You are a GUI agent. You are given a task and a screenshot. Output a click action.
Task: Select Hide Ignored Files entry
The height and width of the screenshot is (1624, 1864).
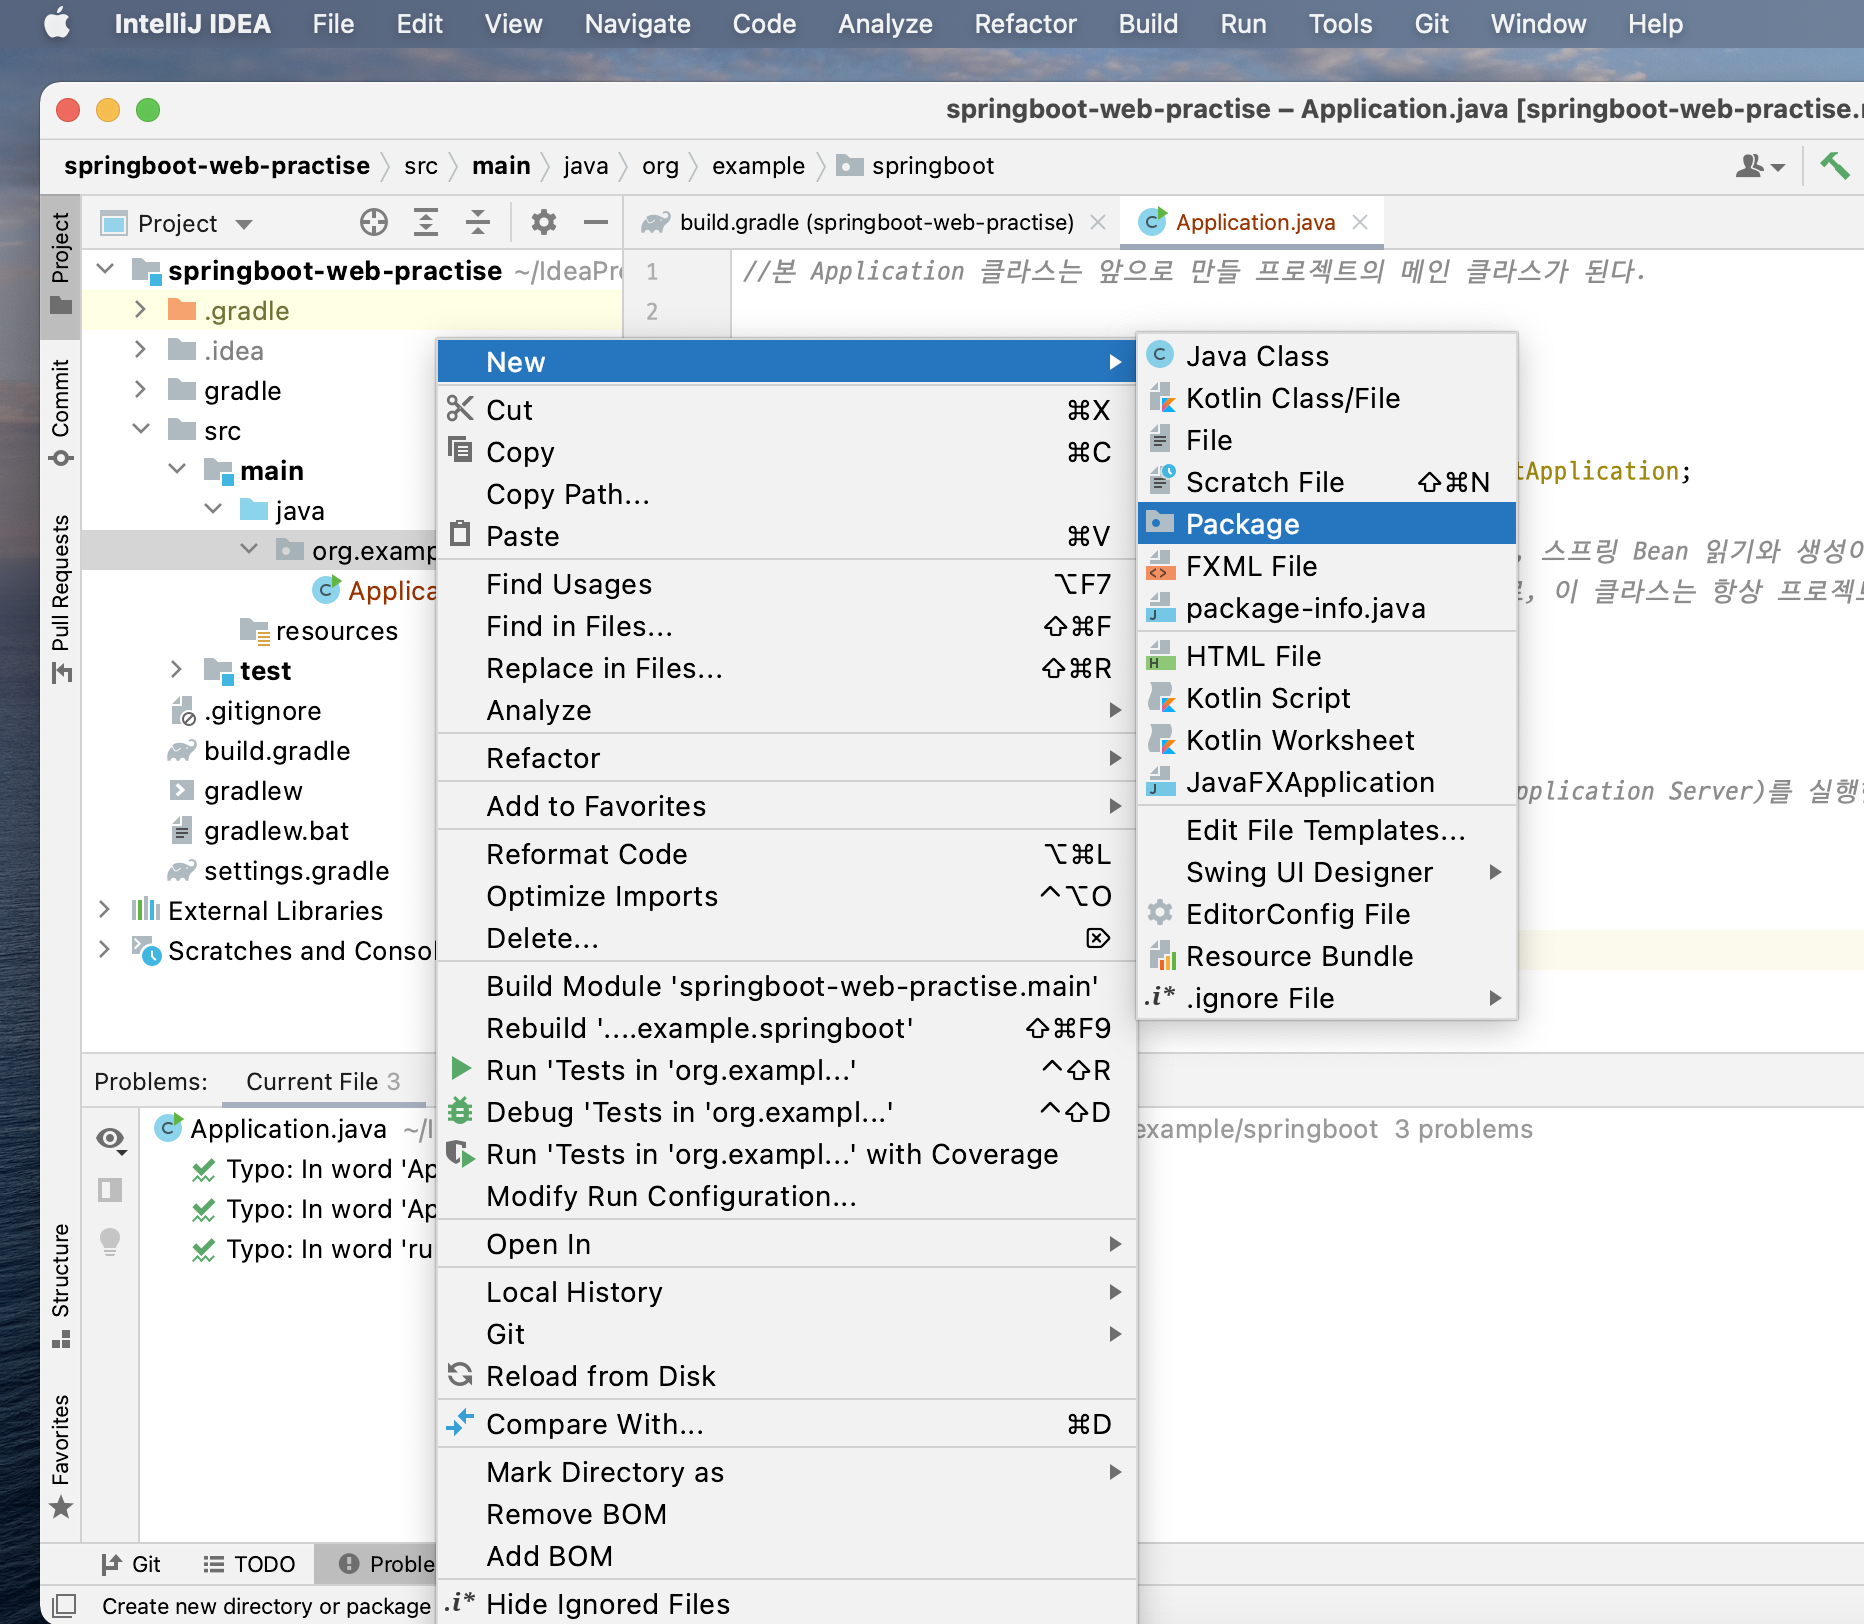pyautogui.click(x=786, y=1604)
